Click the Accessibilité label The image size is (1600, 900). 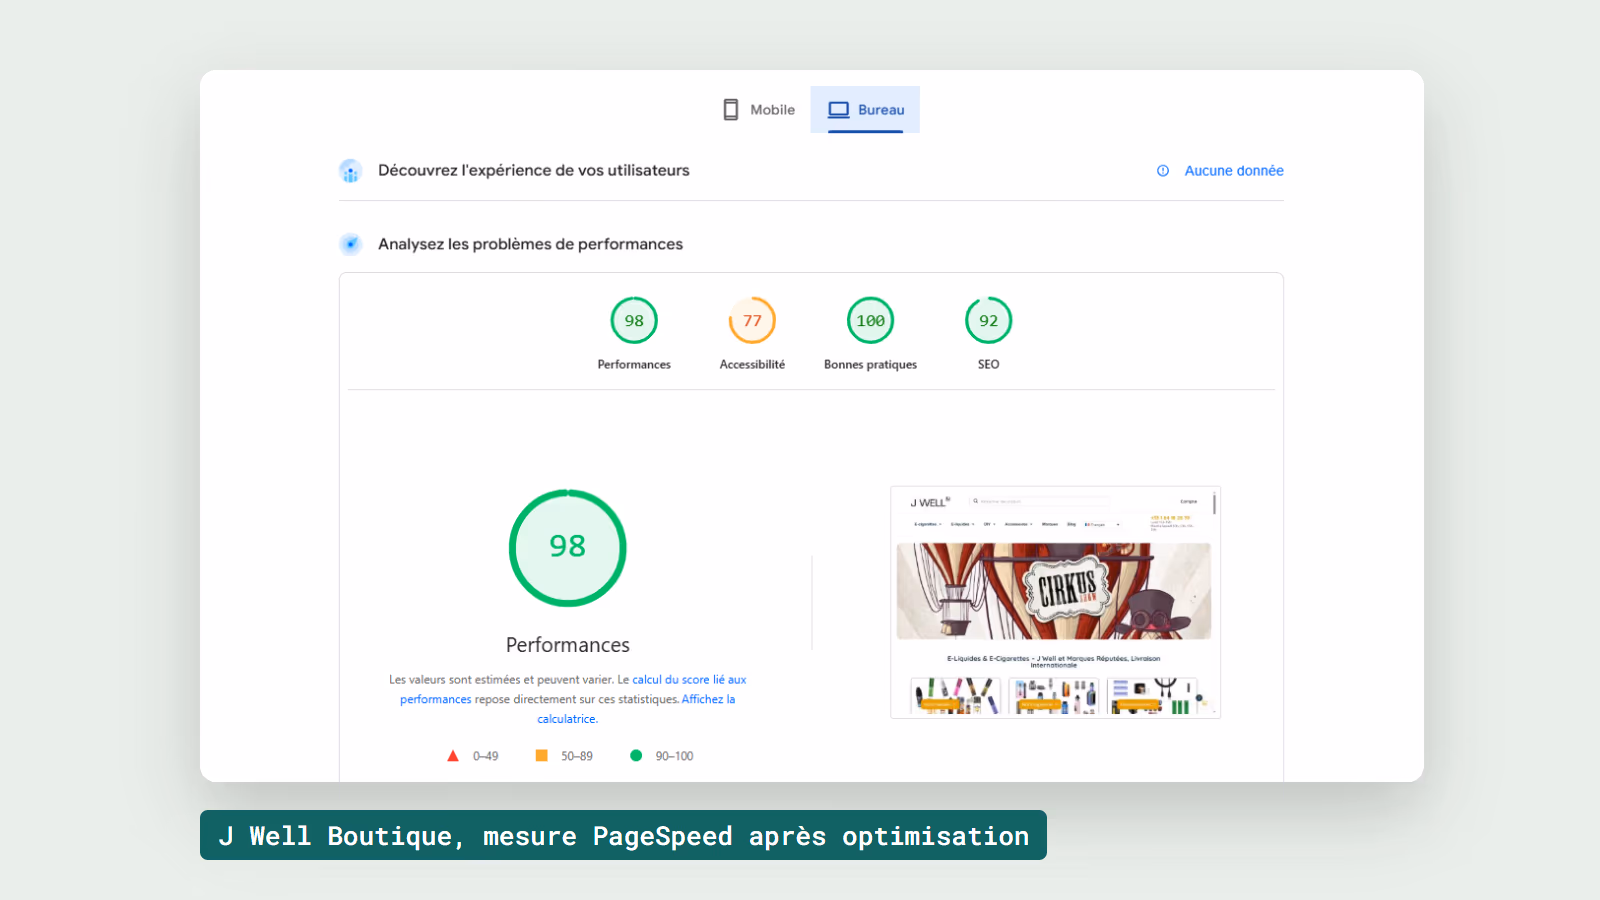coord(752,365)
